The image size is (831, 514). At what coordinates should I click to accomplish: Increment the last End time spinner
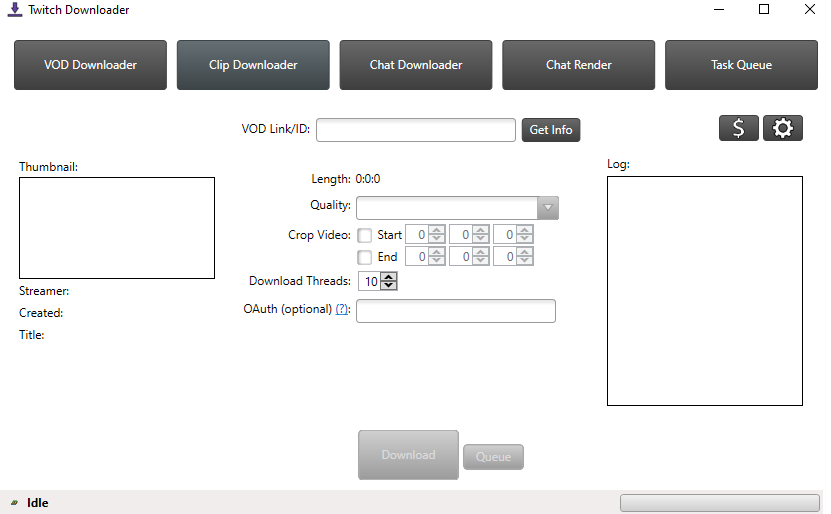[525, 252]
